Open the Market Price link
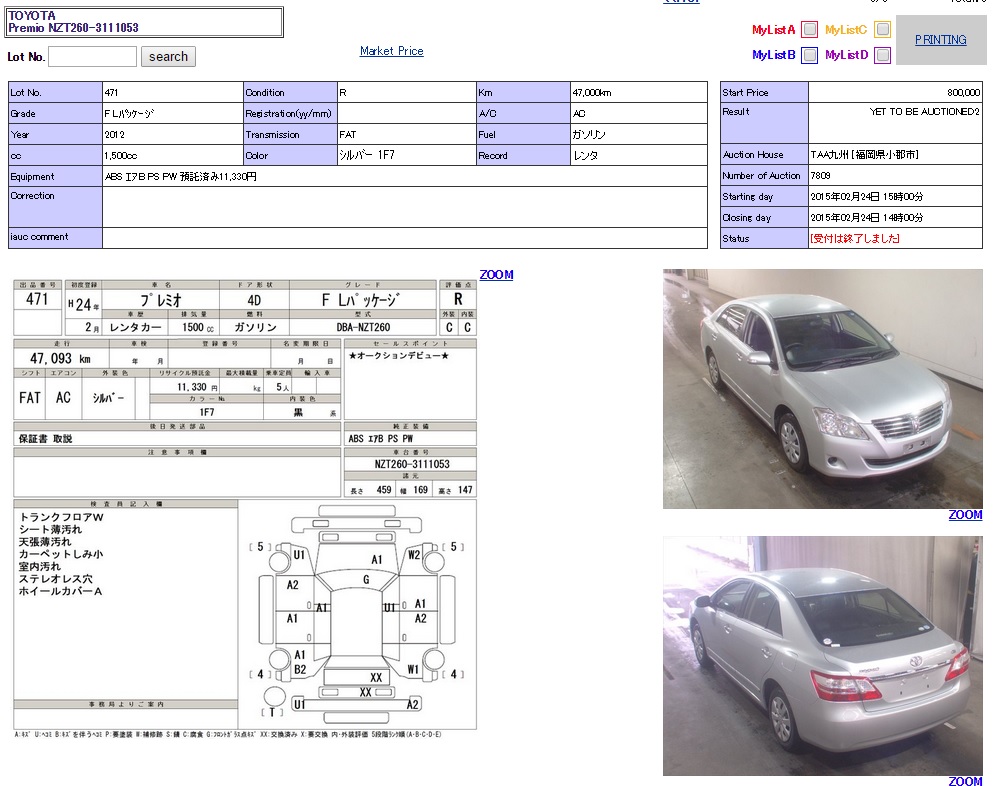Viewport: 1004px width, 786px height. 391,51
